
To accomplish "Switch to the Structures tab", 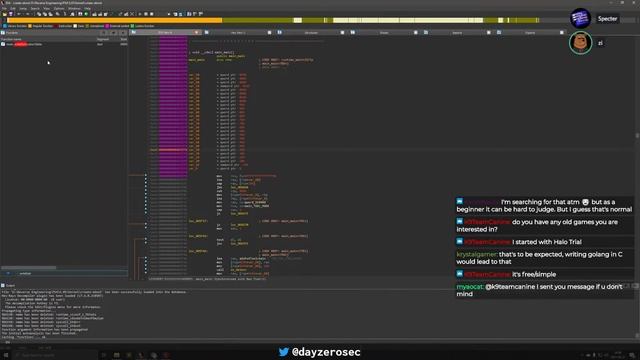I will click(x=311, y=32).
